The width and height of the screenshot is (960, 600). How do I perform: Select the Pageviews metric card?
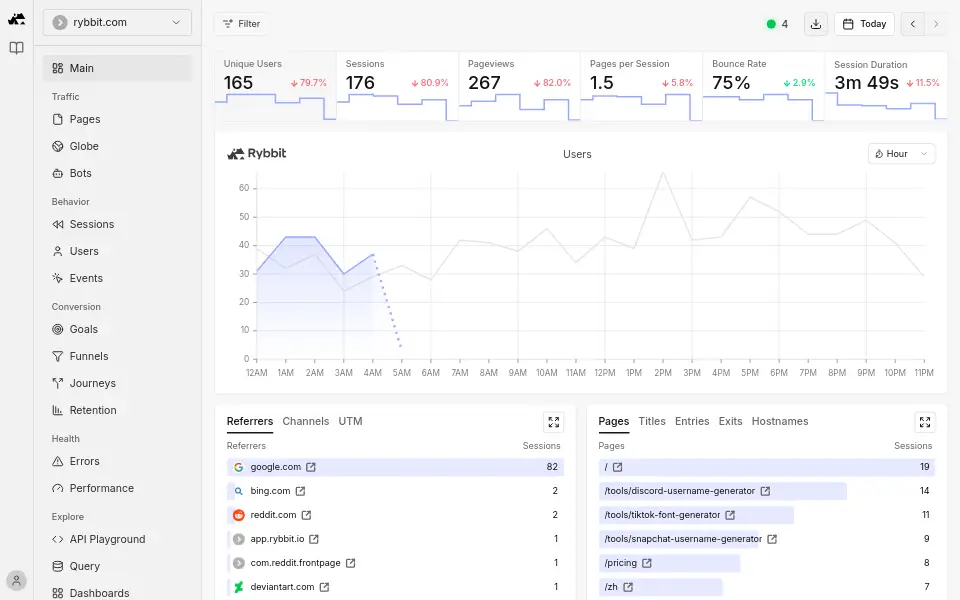coord(519,86)
